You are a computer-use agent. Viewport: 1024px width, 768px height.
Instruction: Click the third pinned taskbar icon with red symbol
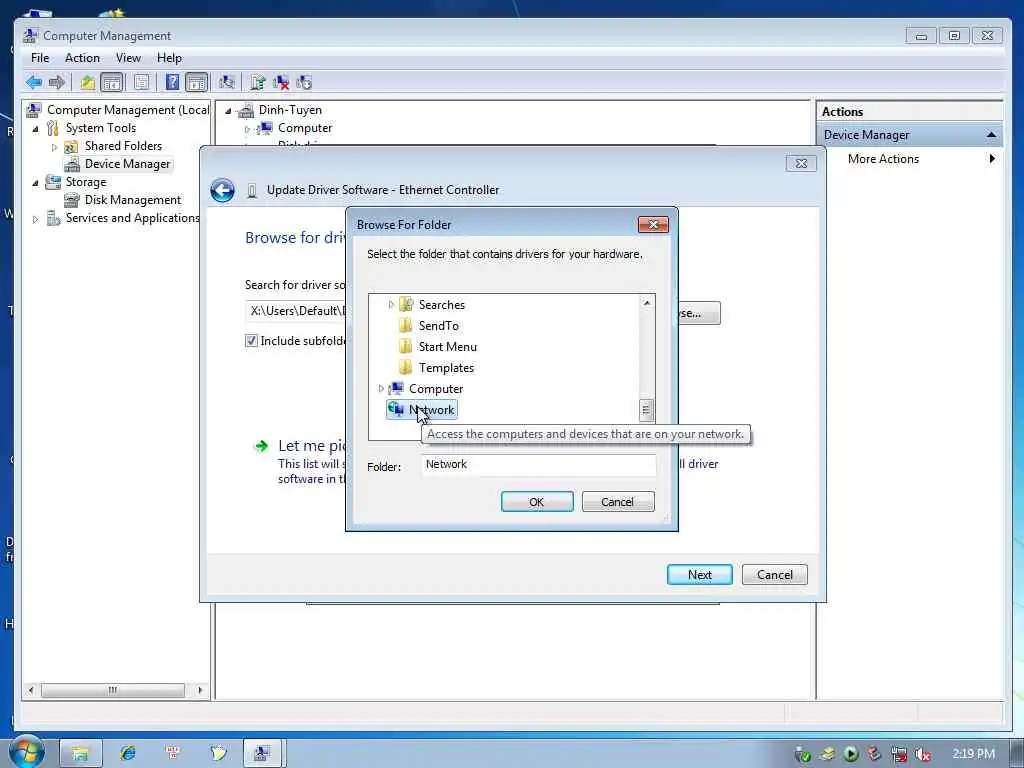pyautogui.click(x=174, y=753)
